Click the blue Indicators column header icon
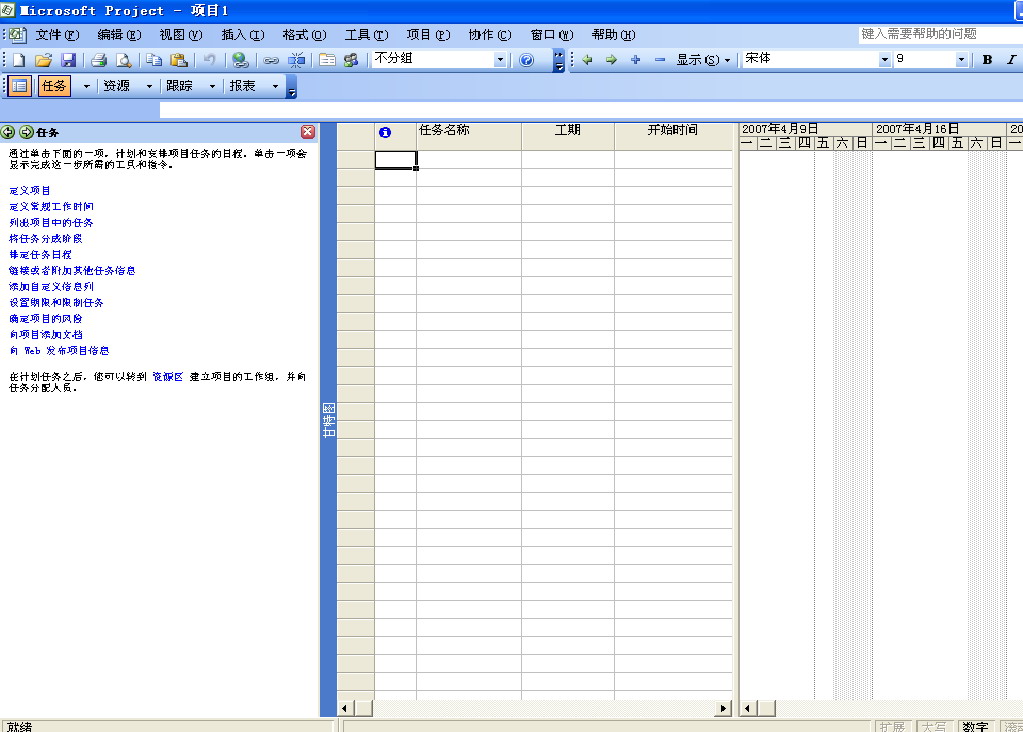 (385, 132)
